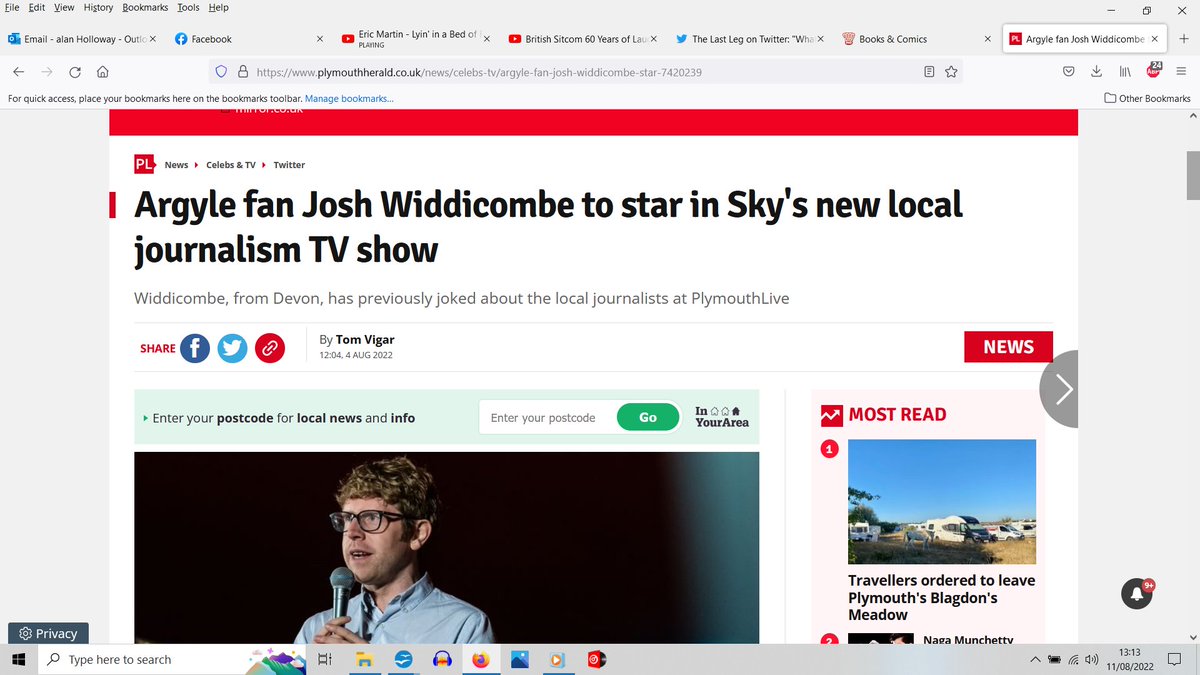Open the Edit menu
This screenshot has width=1200, height=675.
pyautogui.click(x=36, y=7)
